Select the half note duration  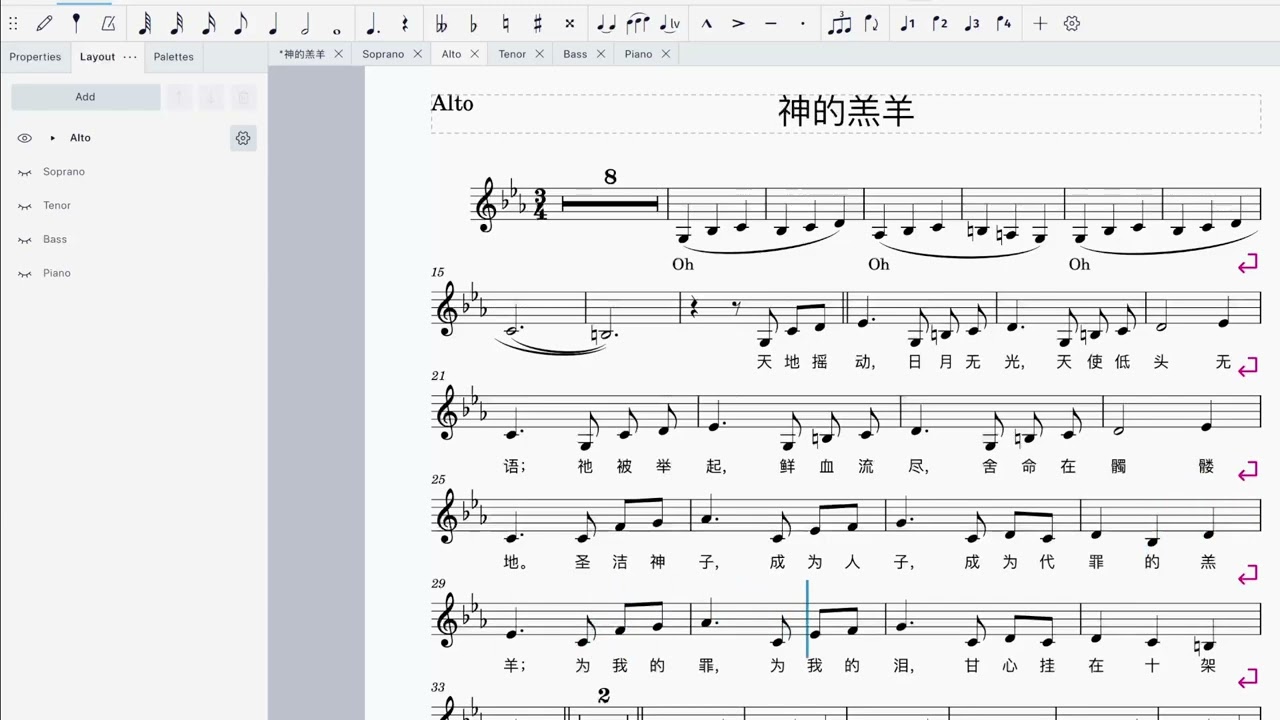point(304,23)
